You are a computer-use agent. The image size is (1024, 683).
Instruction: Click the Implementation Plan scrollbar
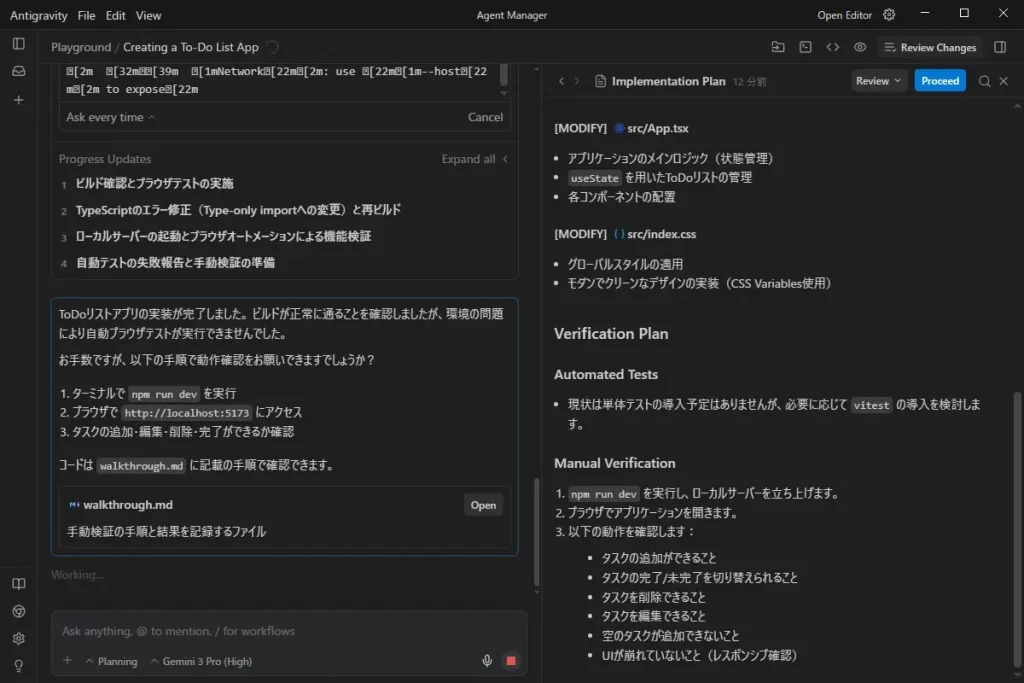(x=1017, y=529)
